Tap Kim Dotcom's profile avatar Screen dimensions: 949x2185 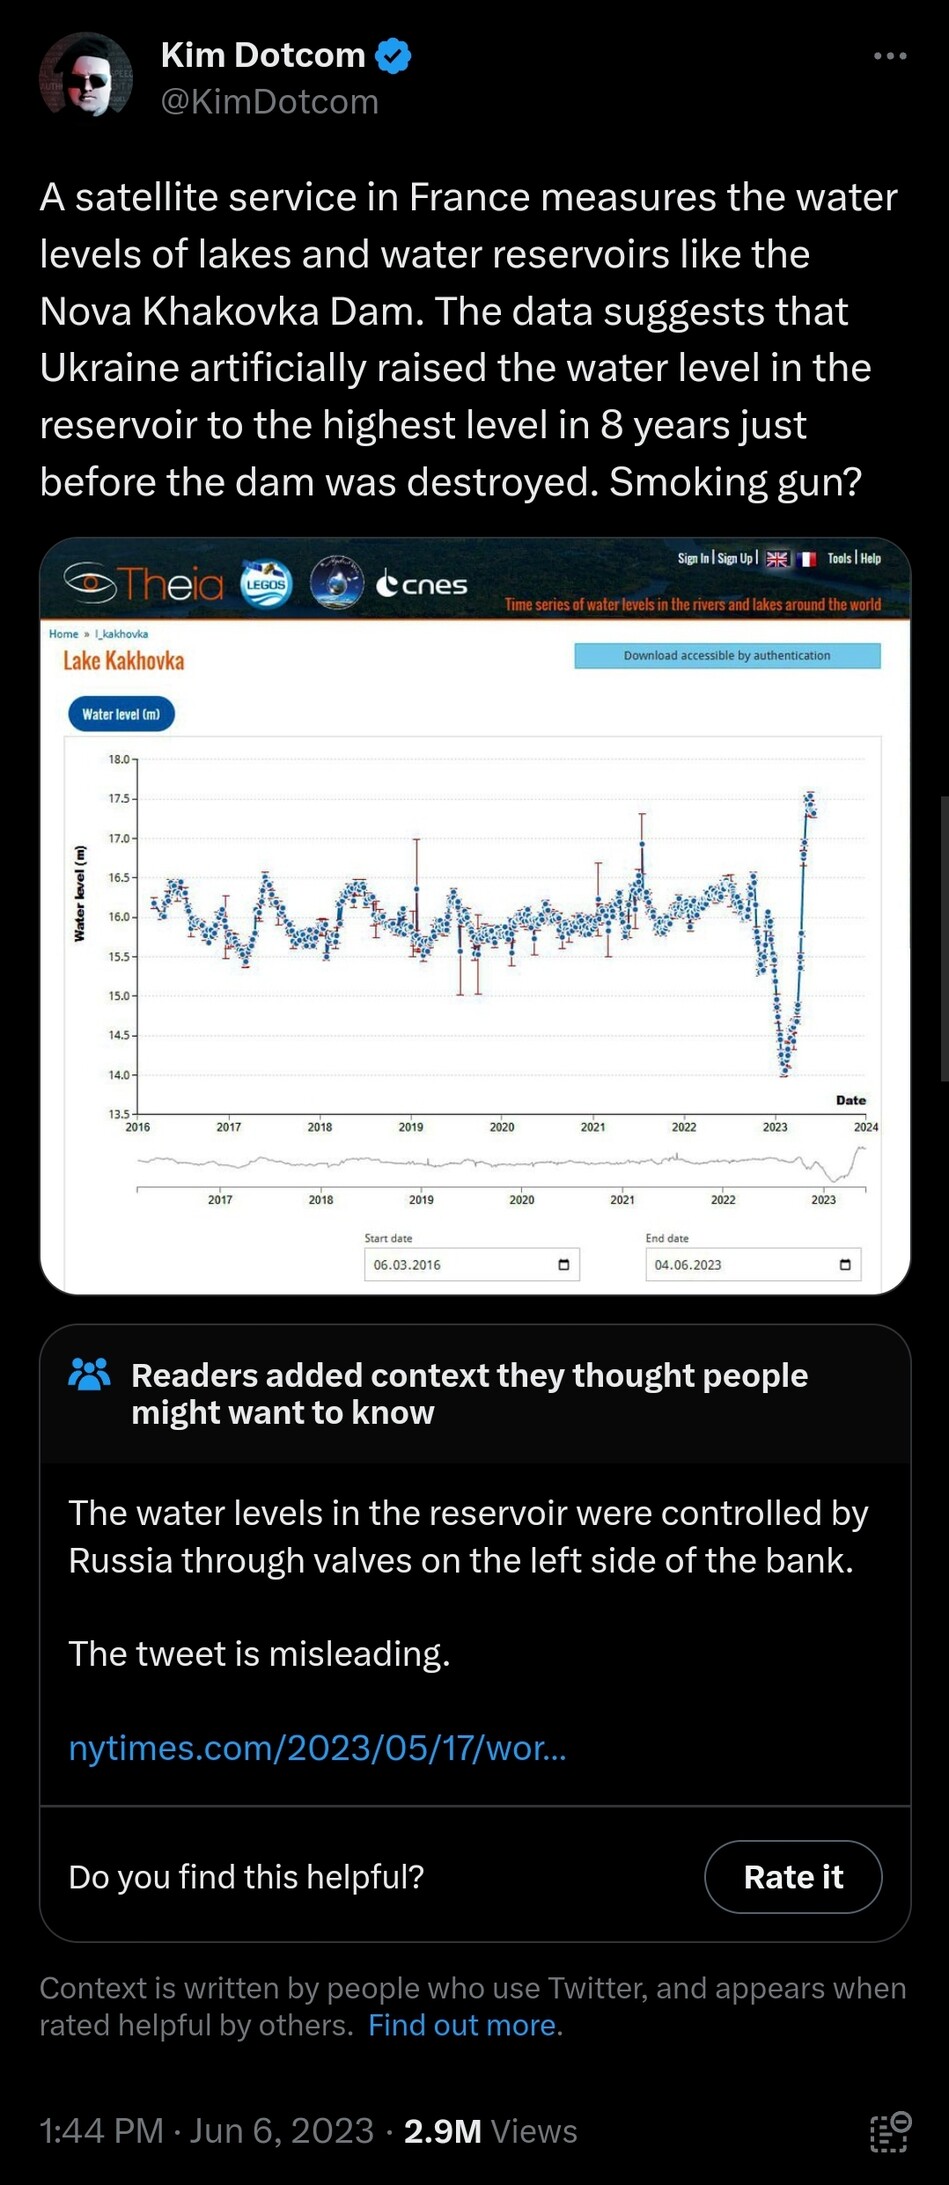coord(85,75)
